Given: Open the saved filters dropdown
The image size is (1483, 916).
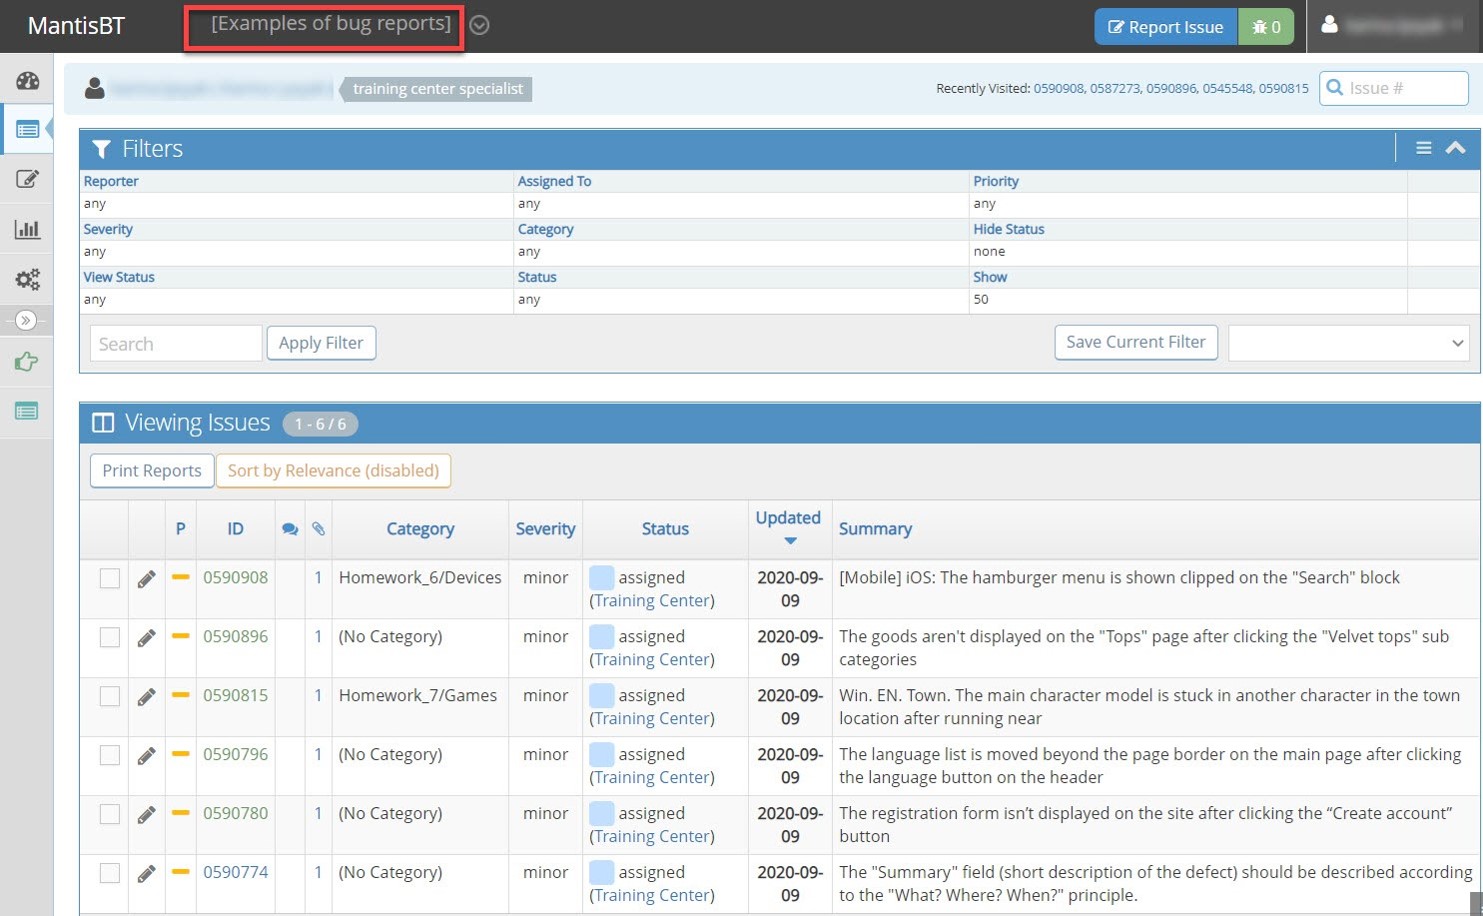Looking at the screenshot, I should point(1348,343).
